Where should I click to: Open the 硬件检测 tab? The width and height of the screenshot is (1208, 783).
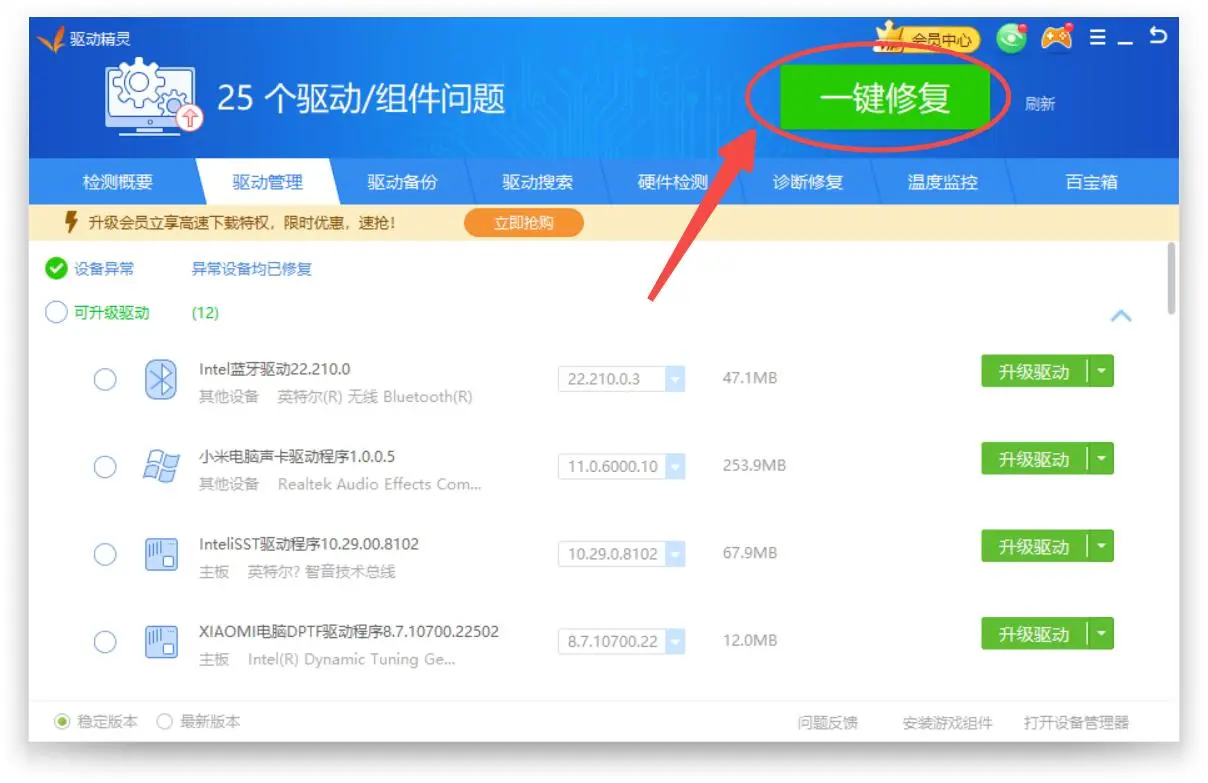coord(672,182)
